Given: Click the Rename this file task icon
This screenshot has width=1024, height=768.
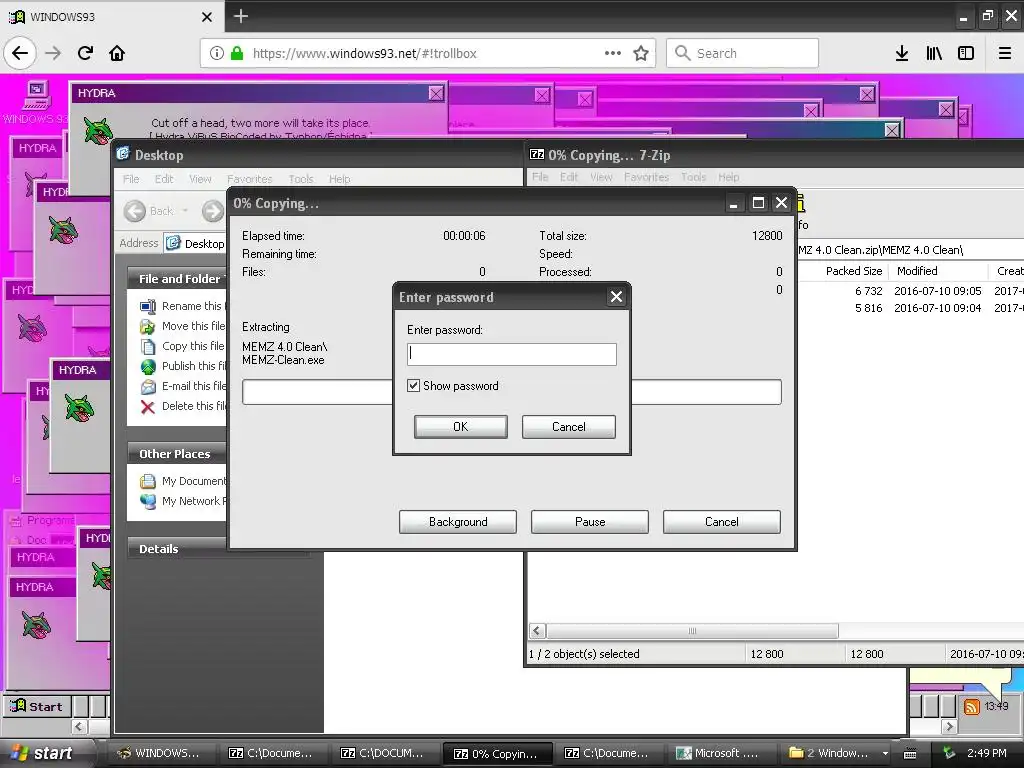Looking at the screenshot, I should coord(148,306).
